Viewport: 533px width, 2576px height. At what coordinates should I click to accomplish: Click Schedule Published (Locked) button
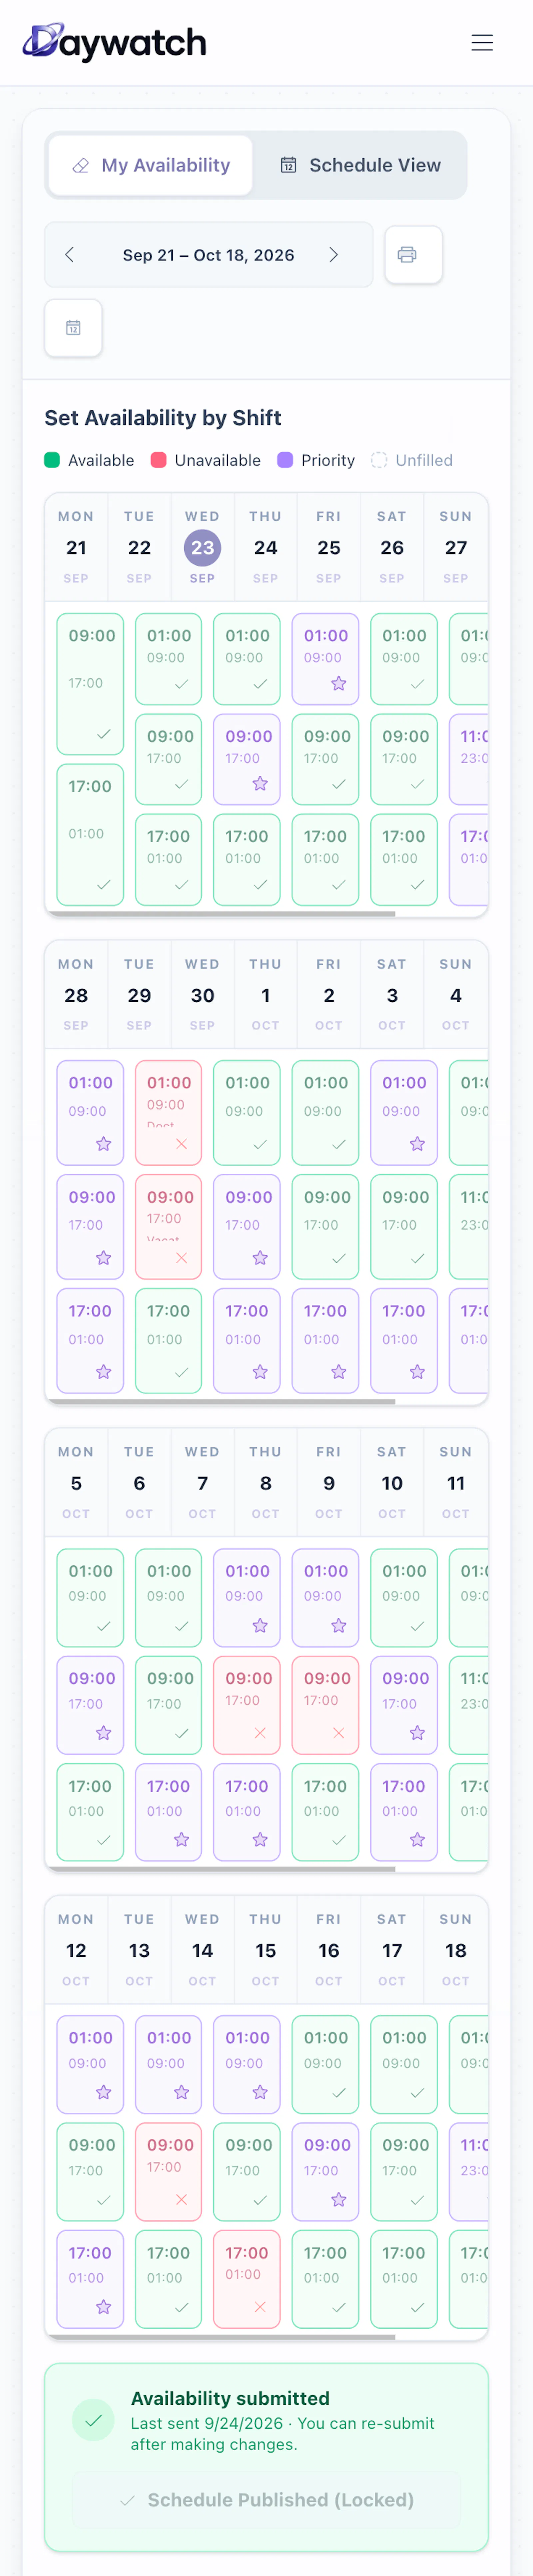(266, 2500)
